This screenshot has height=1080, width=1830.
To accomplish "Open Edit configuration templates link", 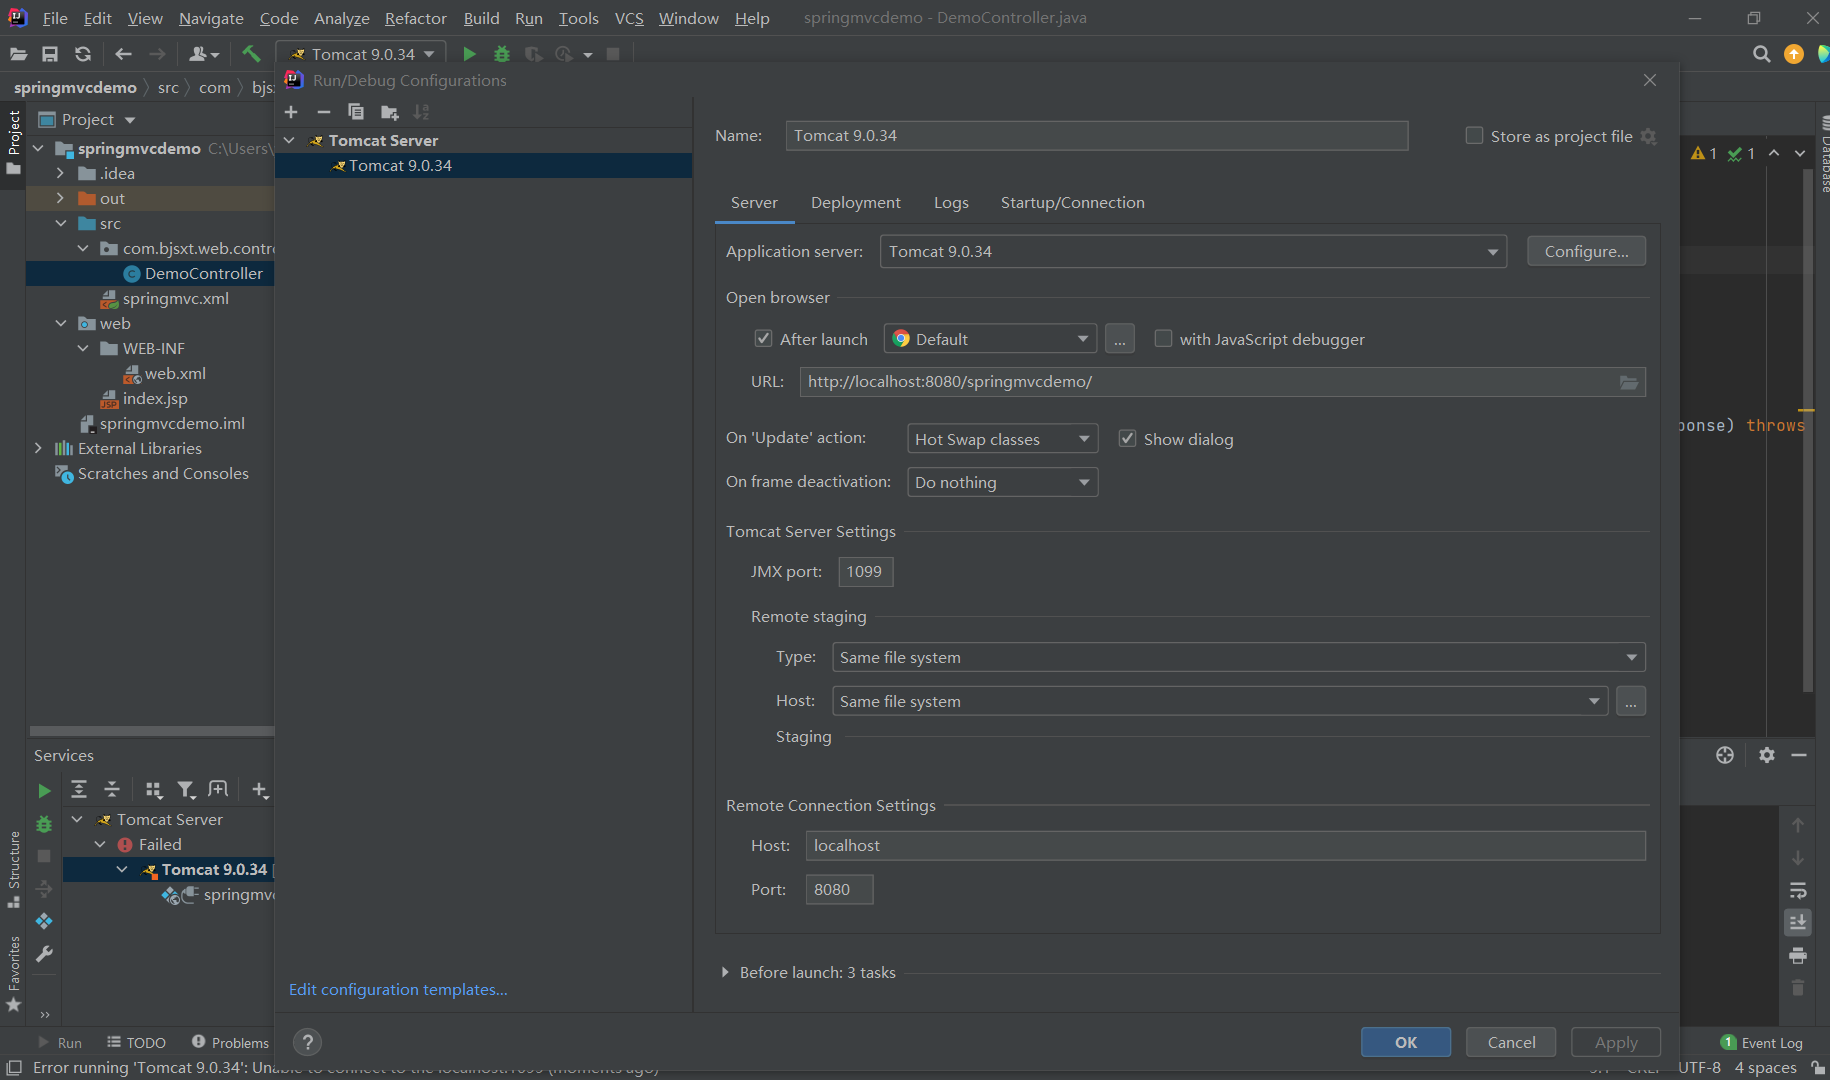I will pos(398,989).
